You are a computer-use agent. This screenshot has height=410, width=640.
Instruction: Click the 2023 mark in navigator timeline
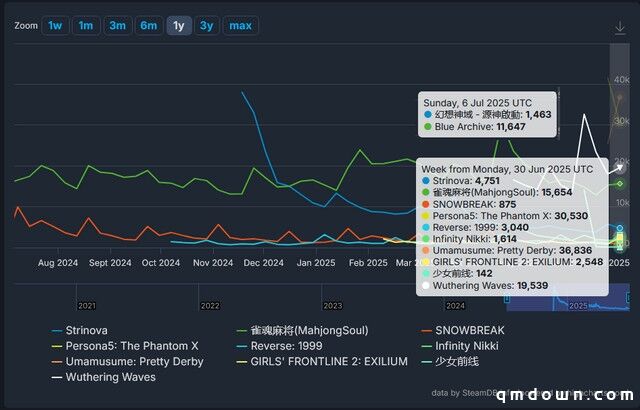tap(333, 306)
